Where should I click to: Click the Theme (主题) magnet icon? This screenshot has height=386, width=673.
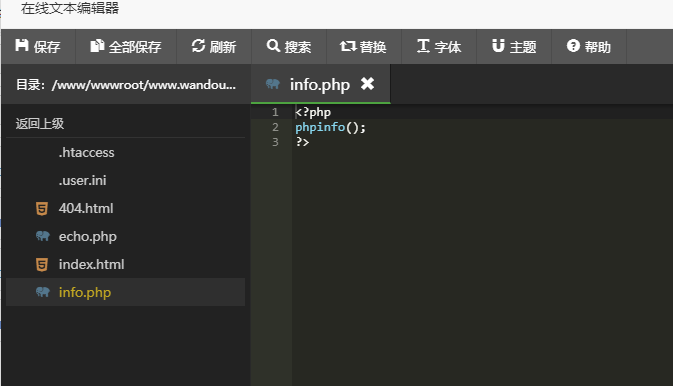[498, 46]
